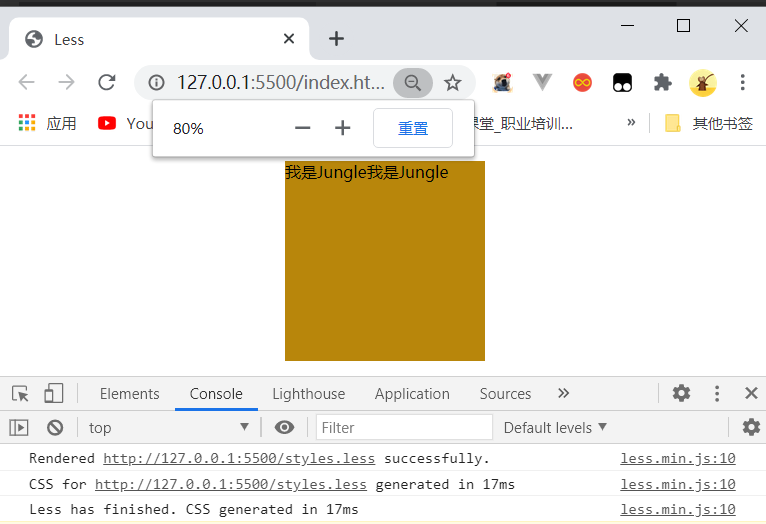Click the 80% zoom level text
766x524 pixels.
188,128
